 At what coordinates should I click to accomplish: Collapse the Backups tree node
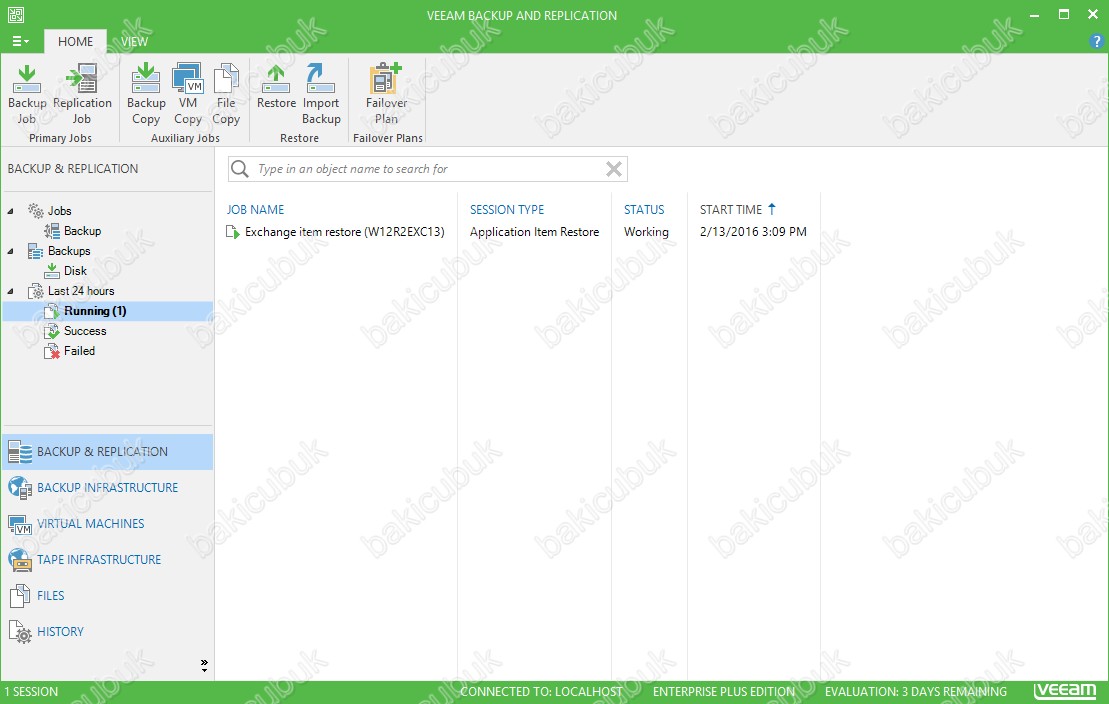(x=11, y=251)
